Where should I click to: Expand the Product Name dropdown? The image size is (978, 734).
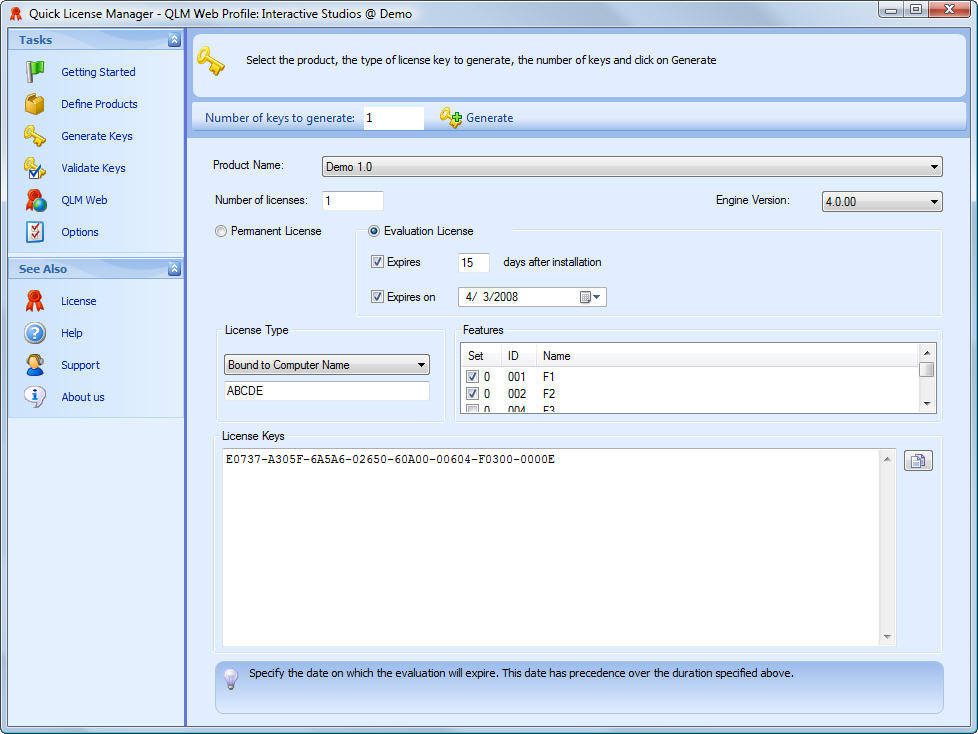pos(934,167)
